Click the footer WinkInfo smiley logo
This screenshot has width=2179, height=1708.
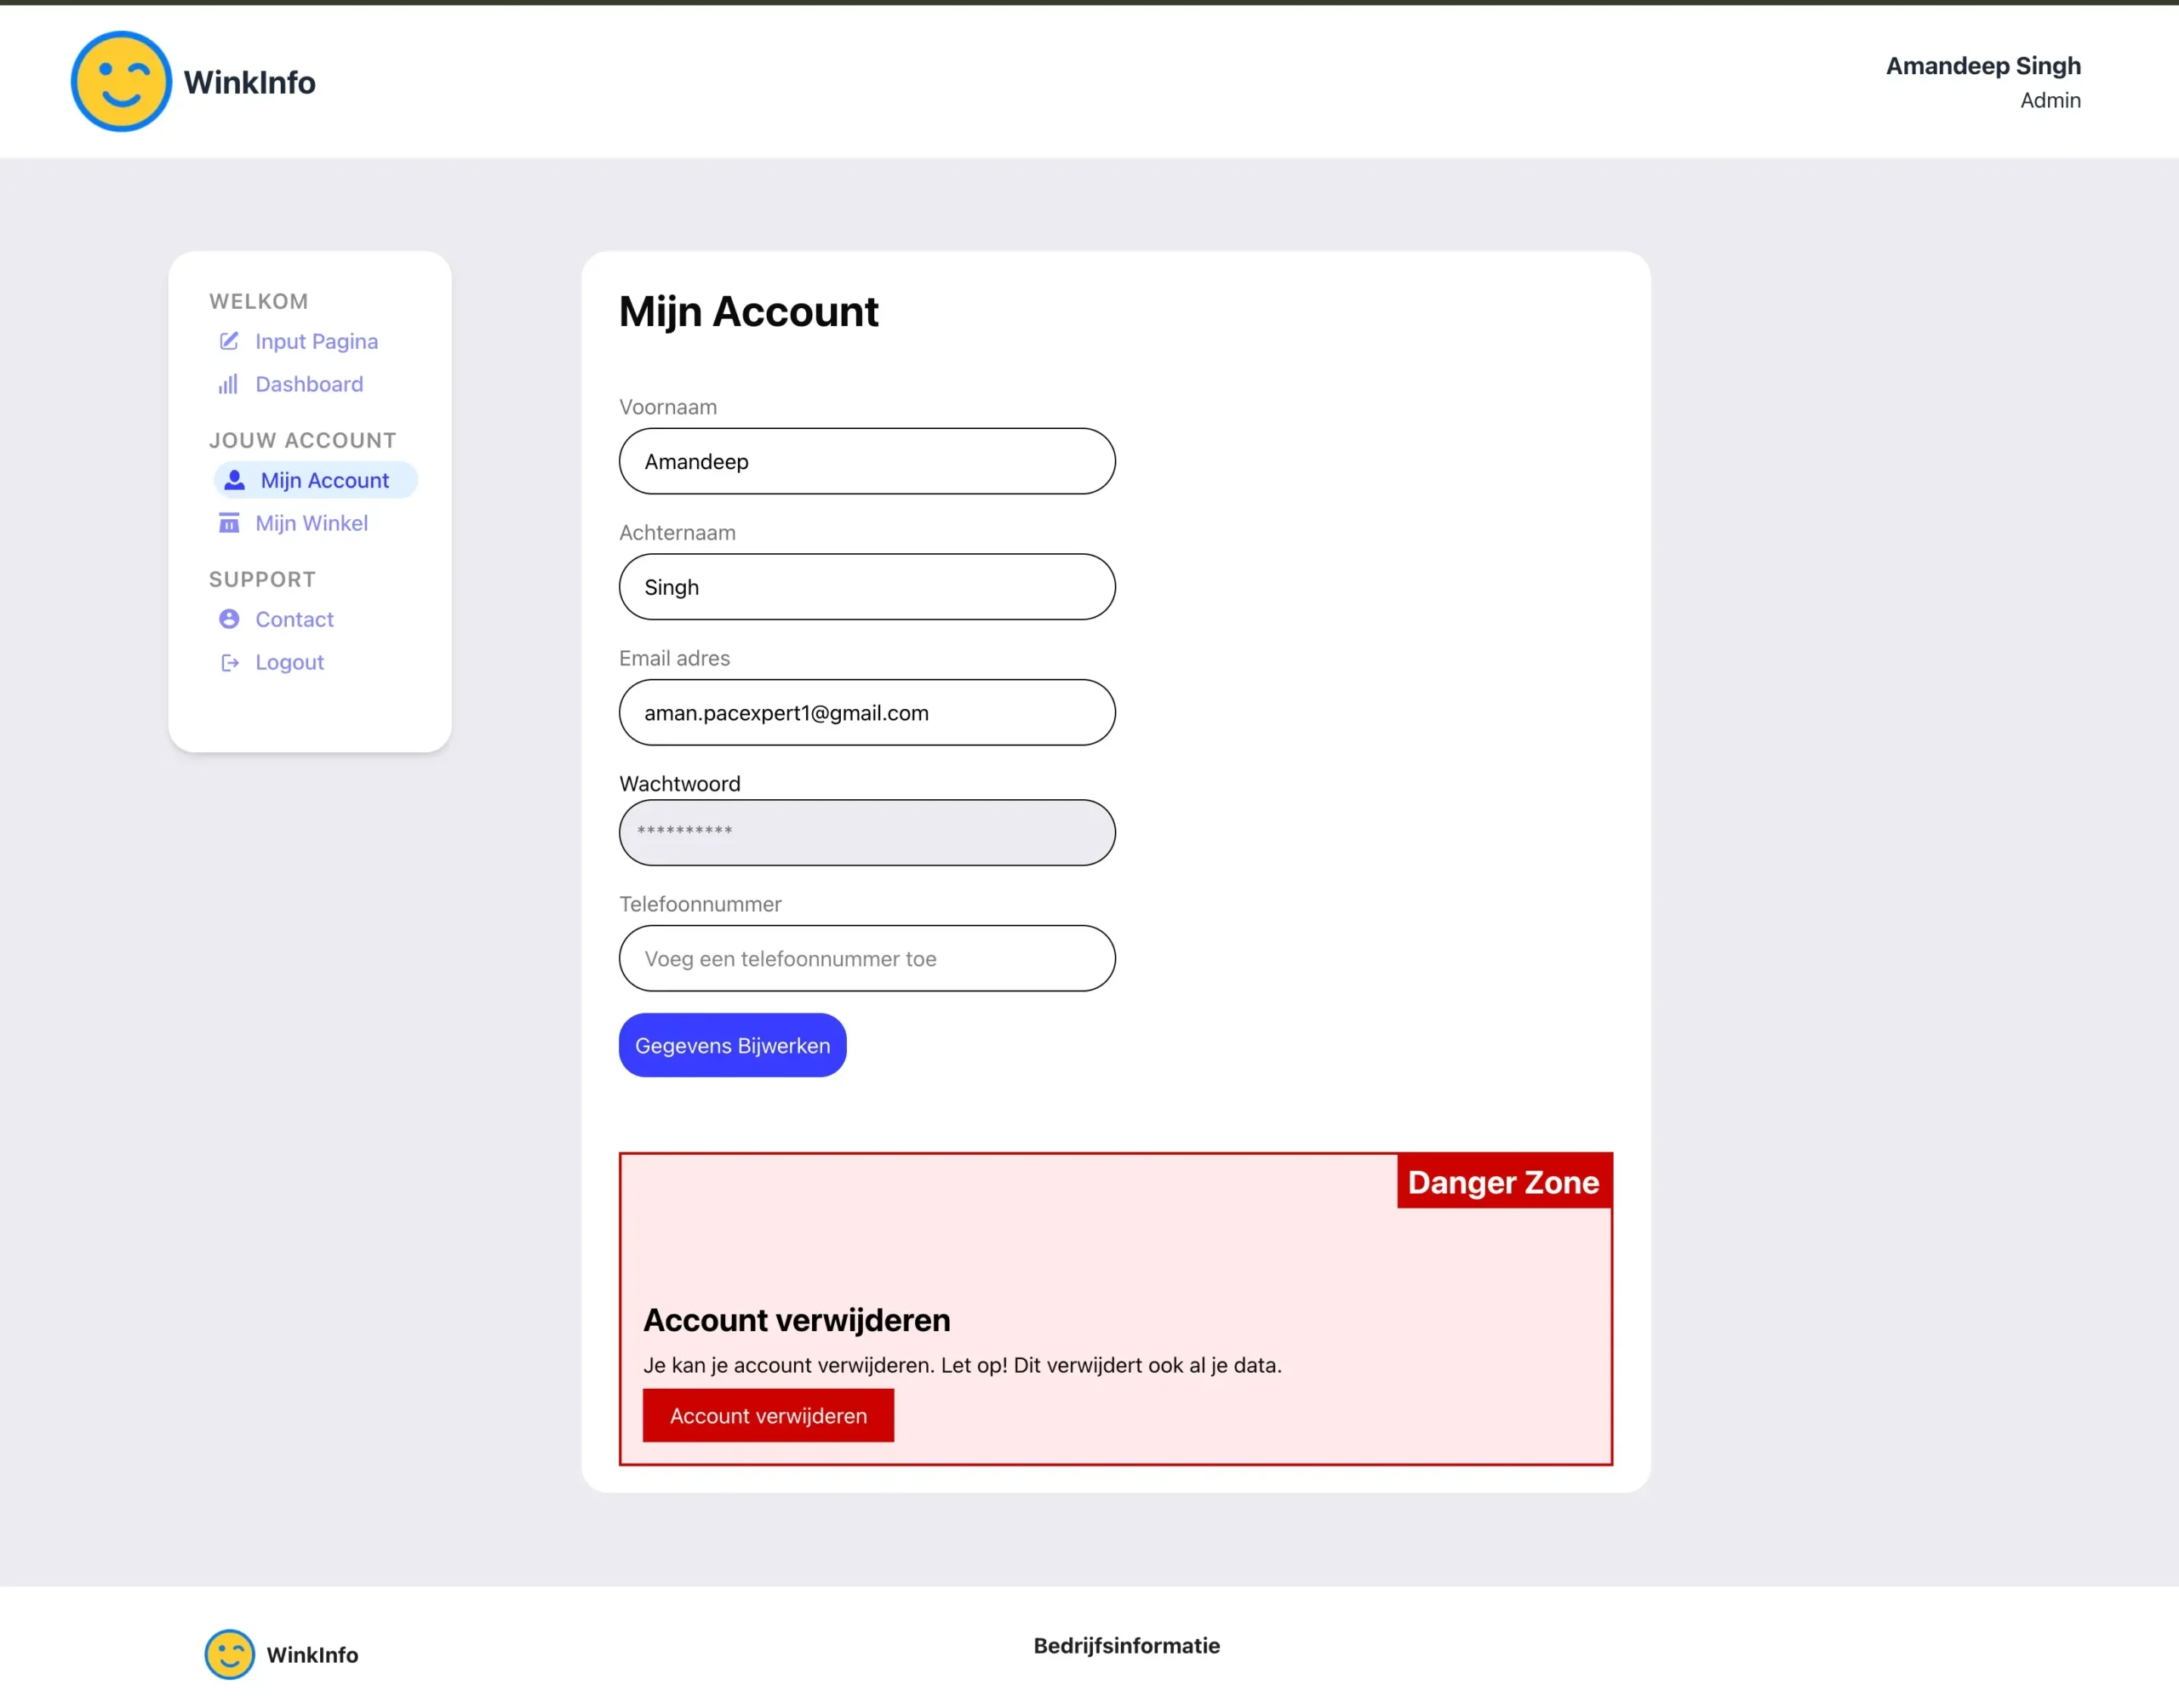coord(229,1654)
